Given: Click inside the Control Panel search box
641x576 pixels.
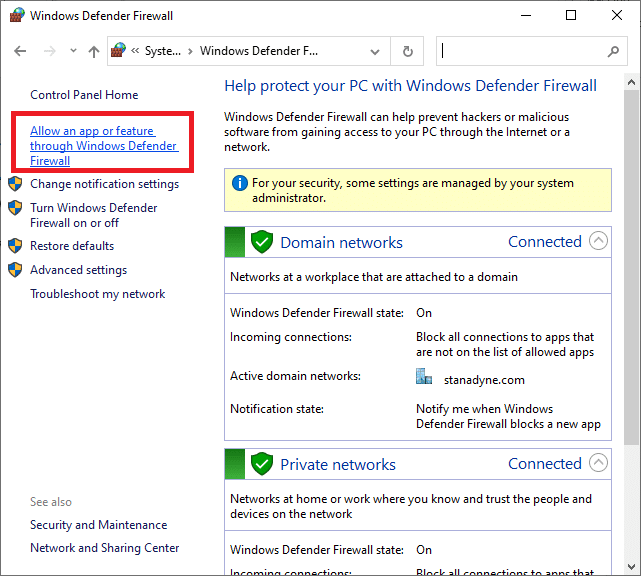Looking at the screenshot, I should pos(520,51).
